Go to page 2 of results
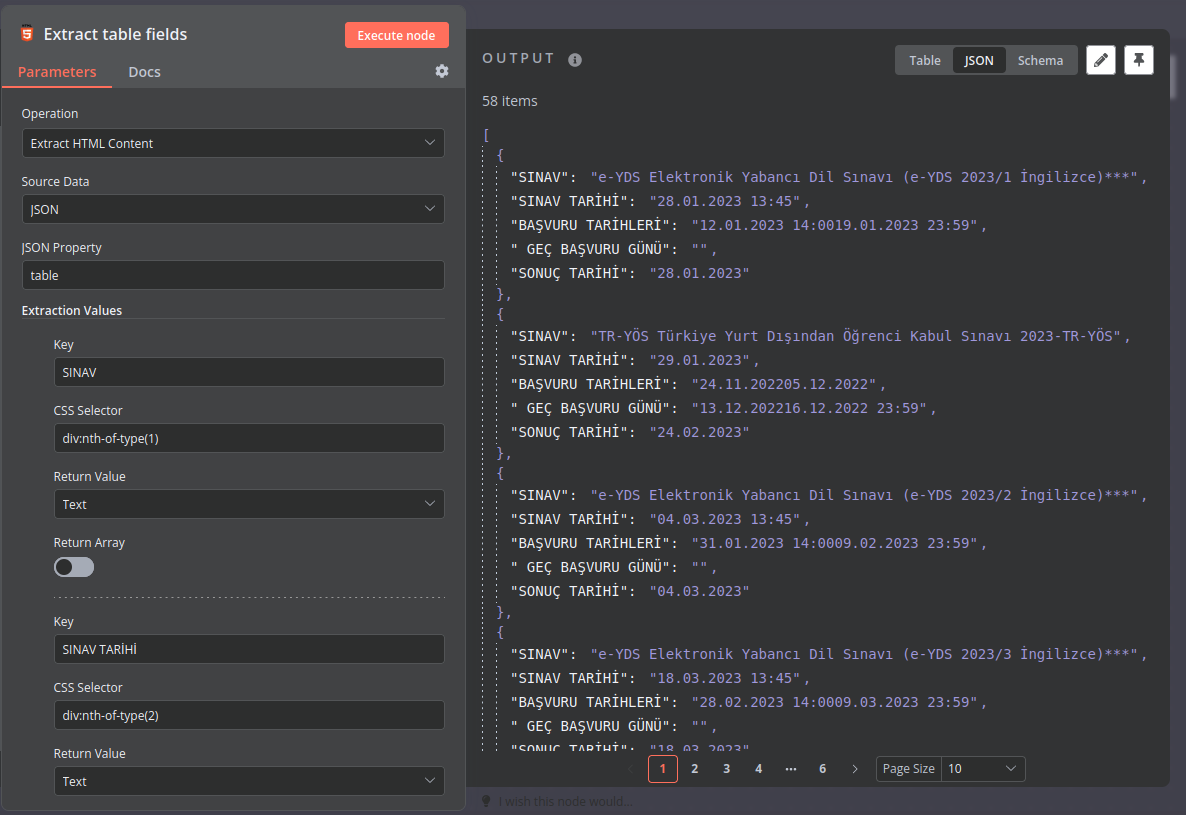 pos(695,769)
